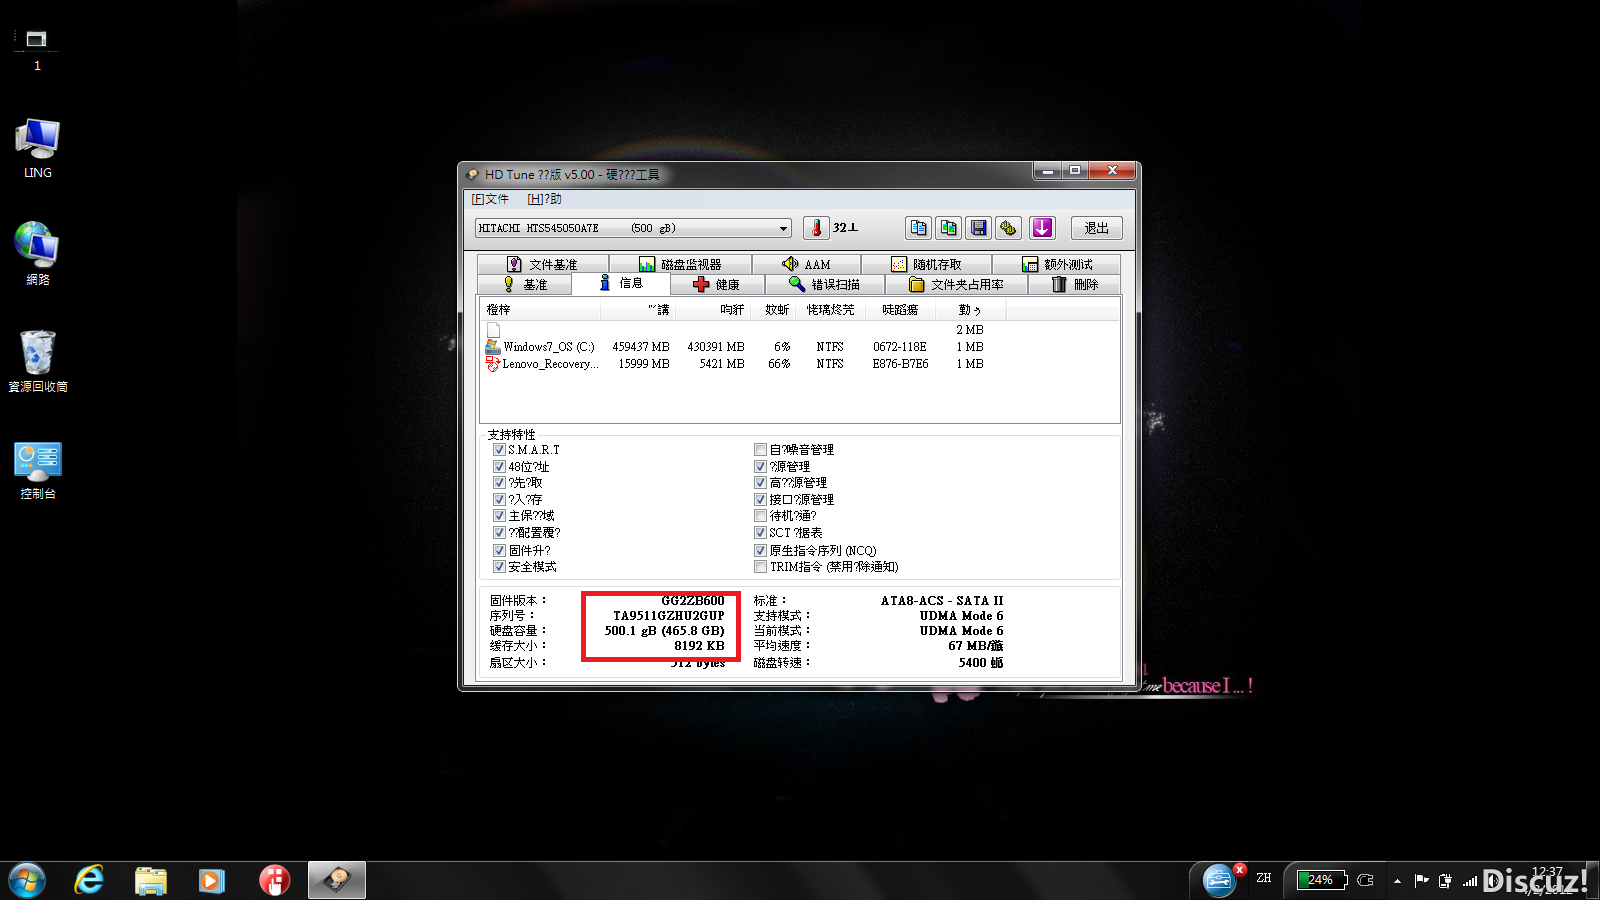Show hidden tray icons arrow

(1397, 881)
